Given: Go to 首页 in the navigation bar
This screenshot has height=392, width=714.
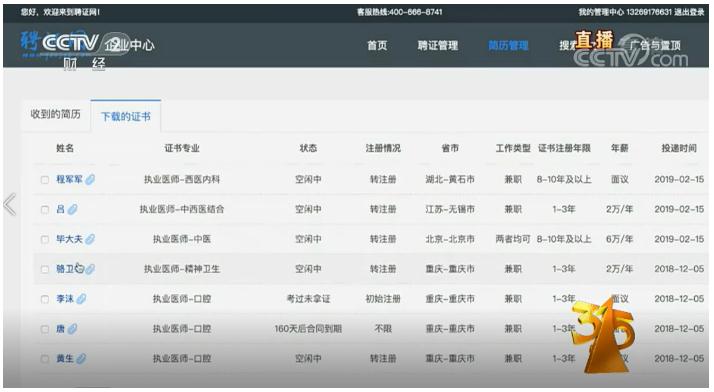Looking at the screenshot, I should pyautogui.click(x=377, y=46).
